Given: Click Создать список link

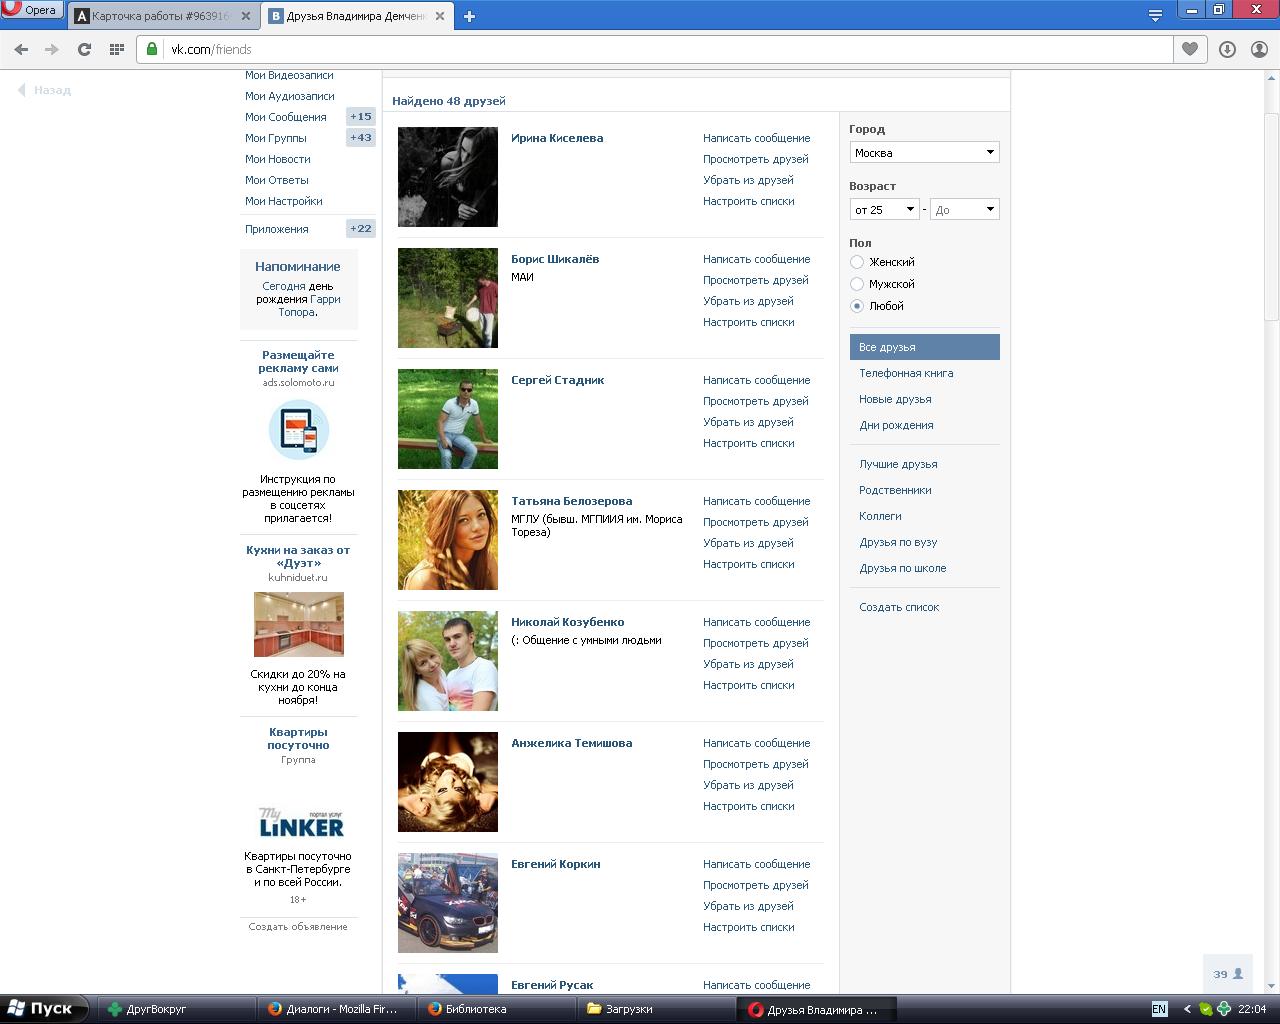Looking at the screenshot, I should pos(899,607).
